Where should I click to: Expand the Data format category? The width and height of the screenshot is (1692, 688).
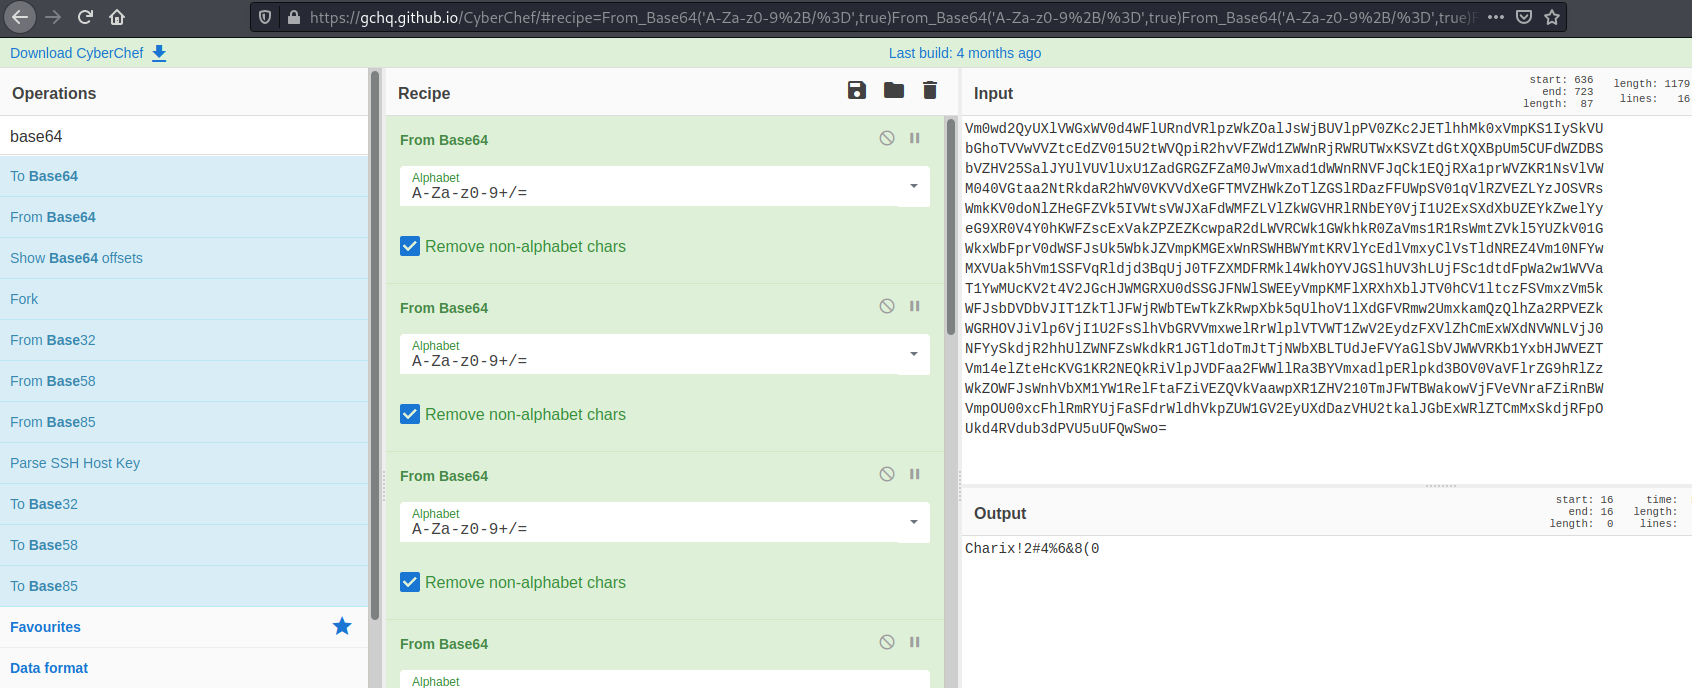point(184,668)
